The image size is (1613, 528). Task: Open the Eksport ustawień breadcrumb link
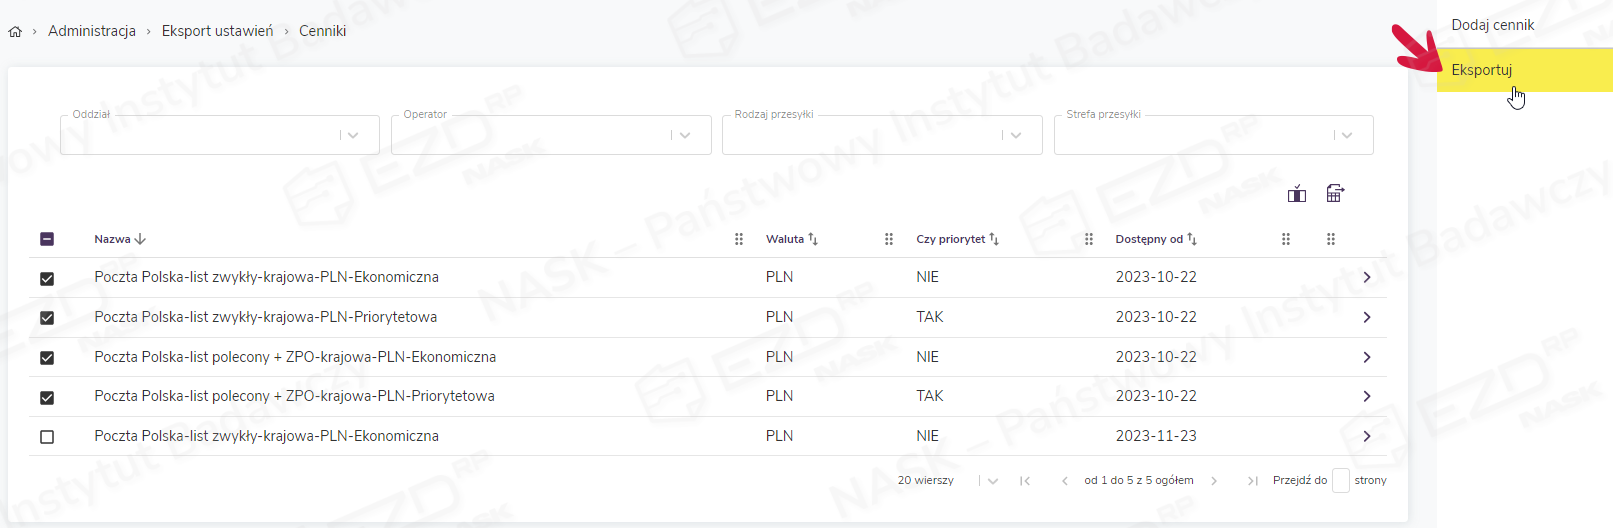coord(217,31)
